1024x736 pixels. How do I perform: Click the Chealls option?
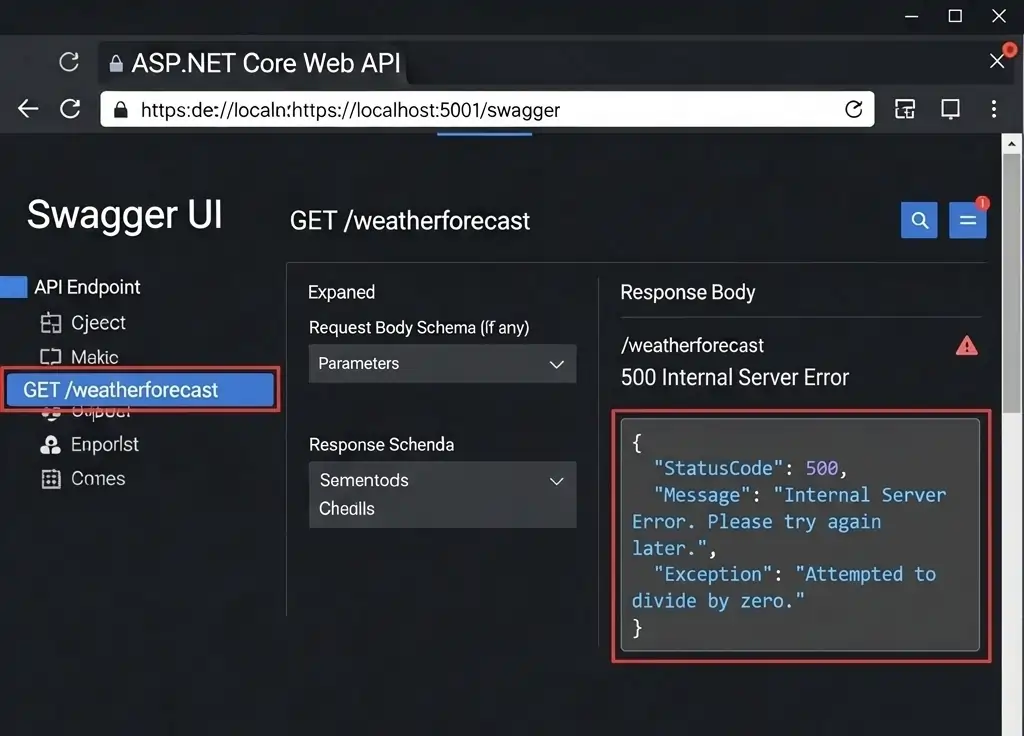coord(347,509)
